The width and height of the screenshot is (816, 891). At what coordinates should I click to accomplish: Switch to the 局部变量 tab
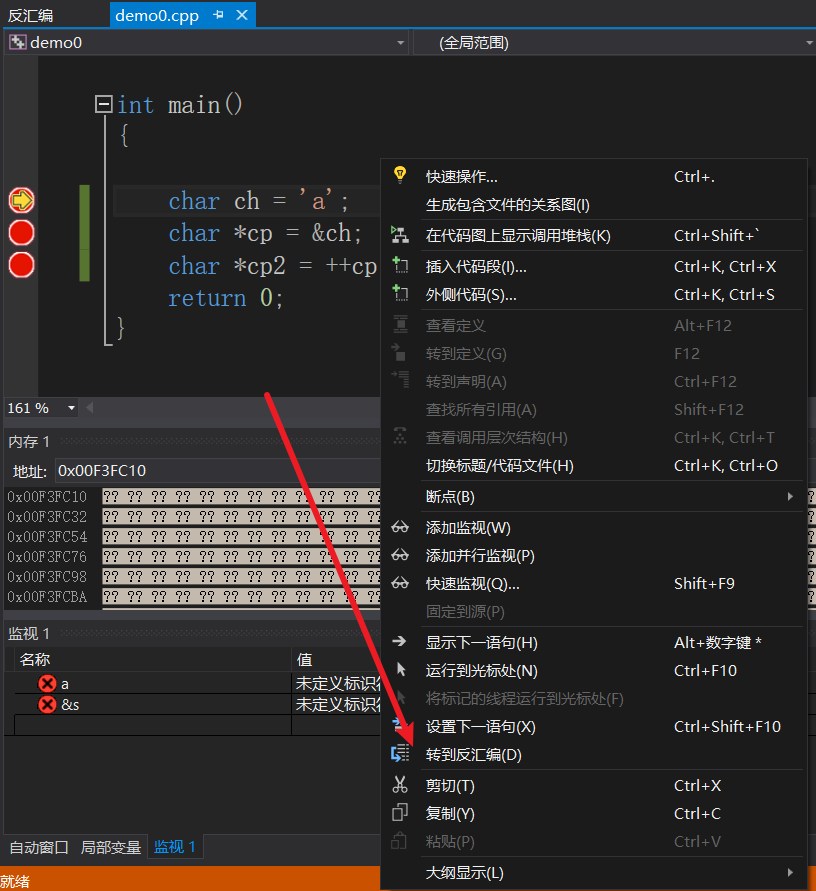[x=111, y=847]
